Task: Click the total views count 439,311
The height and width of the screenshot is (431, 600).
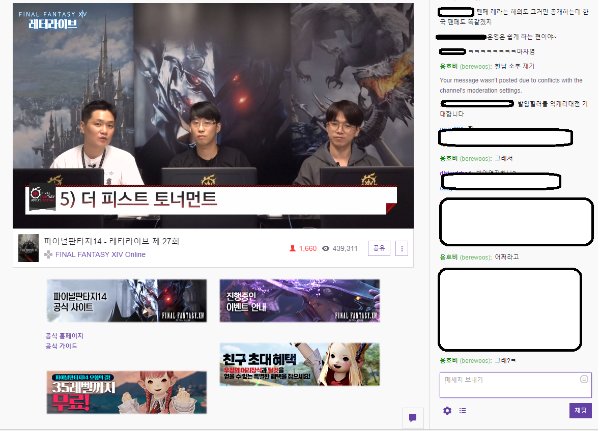Action: click(345, 248)
